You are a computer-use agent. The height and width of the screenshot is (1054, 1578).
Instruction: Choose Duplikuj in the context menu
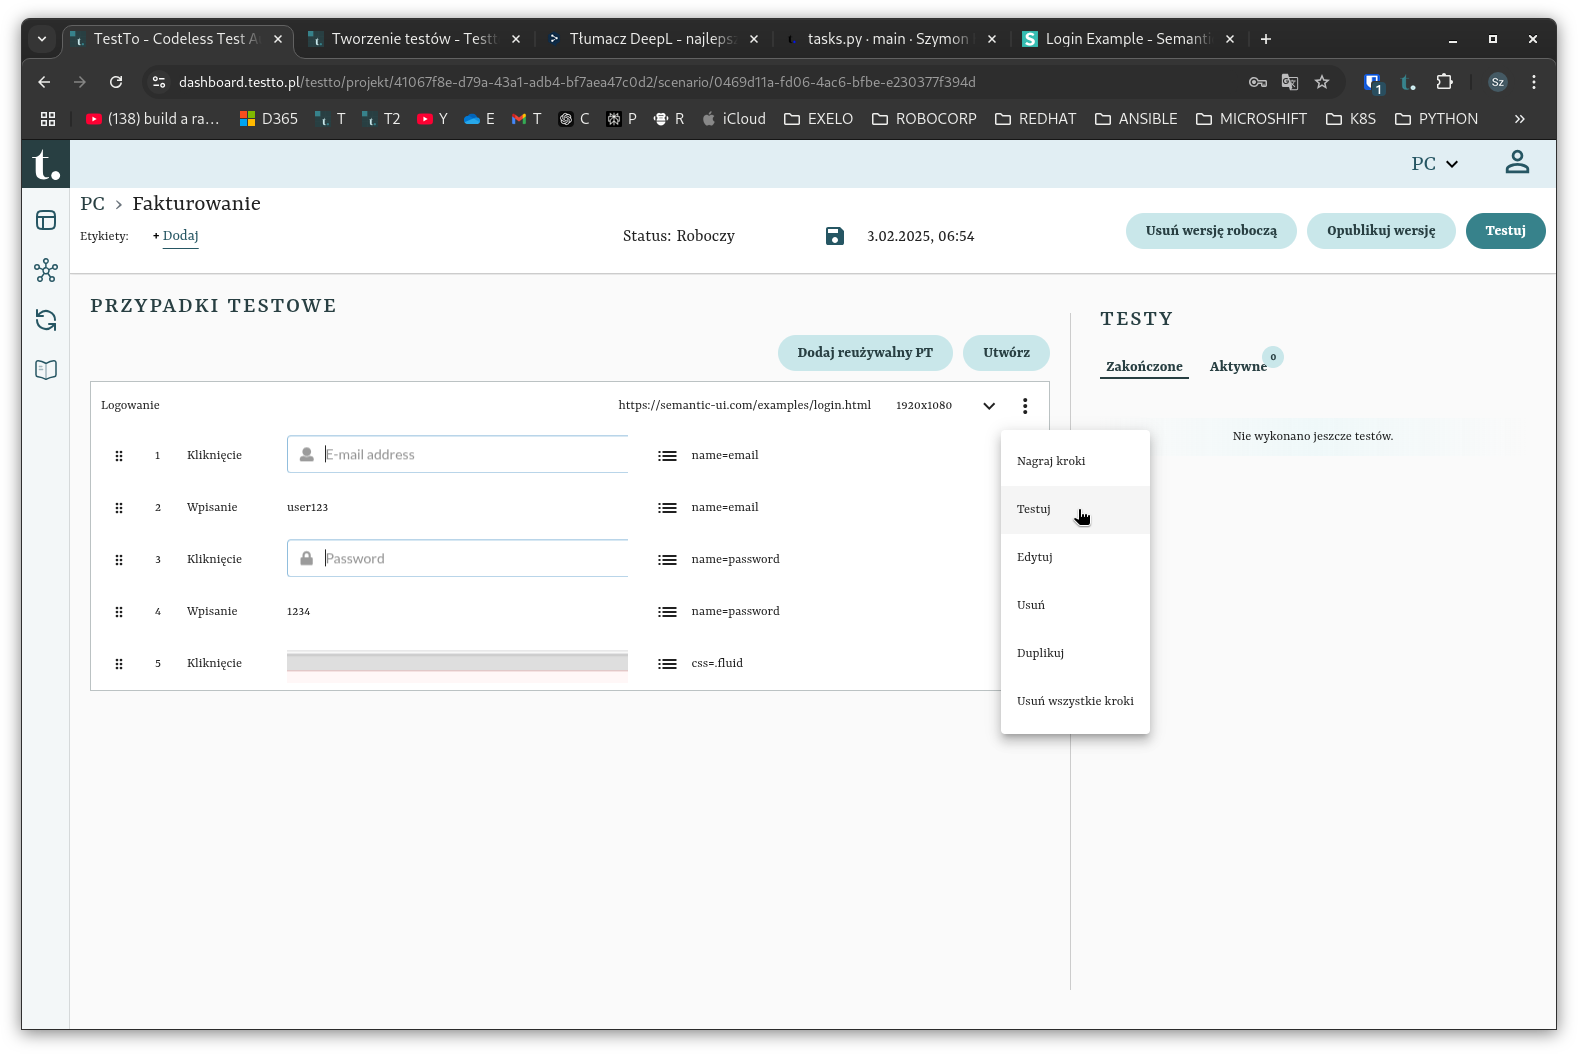tap(1040, 653)
